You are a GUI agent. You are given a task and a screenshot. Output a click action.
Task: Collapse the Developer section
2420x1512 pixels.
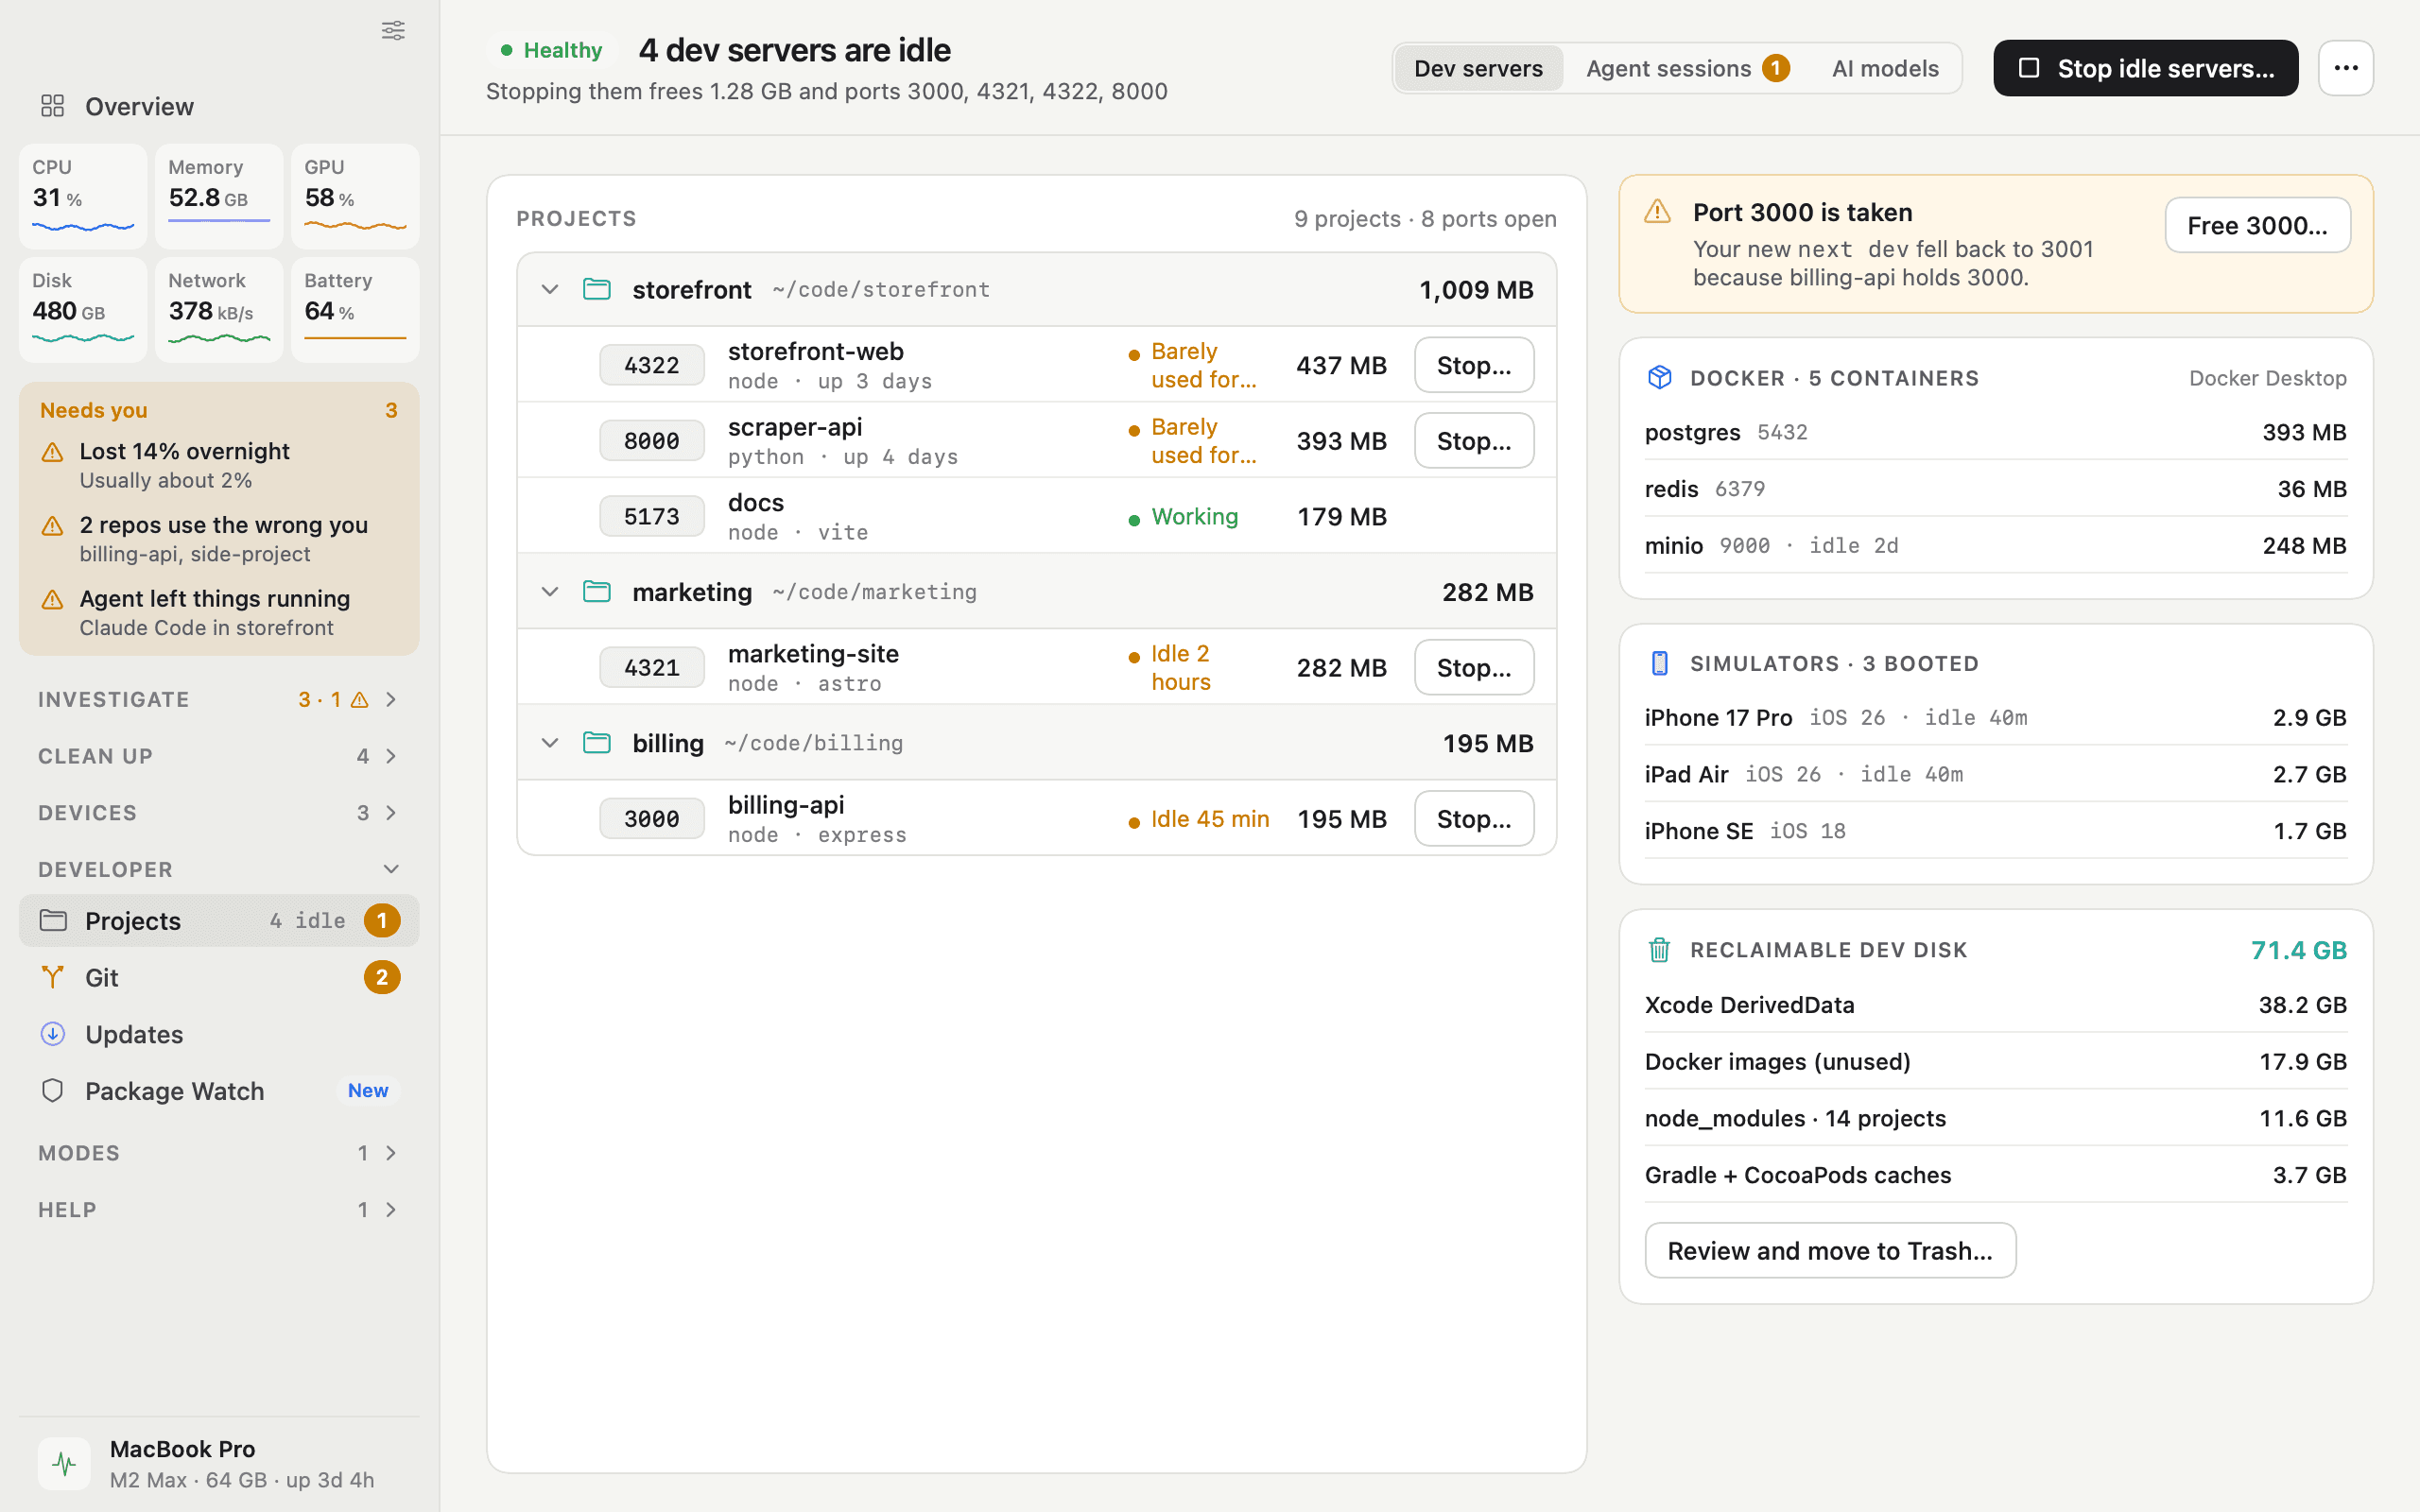click(219, 869)
